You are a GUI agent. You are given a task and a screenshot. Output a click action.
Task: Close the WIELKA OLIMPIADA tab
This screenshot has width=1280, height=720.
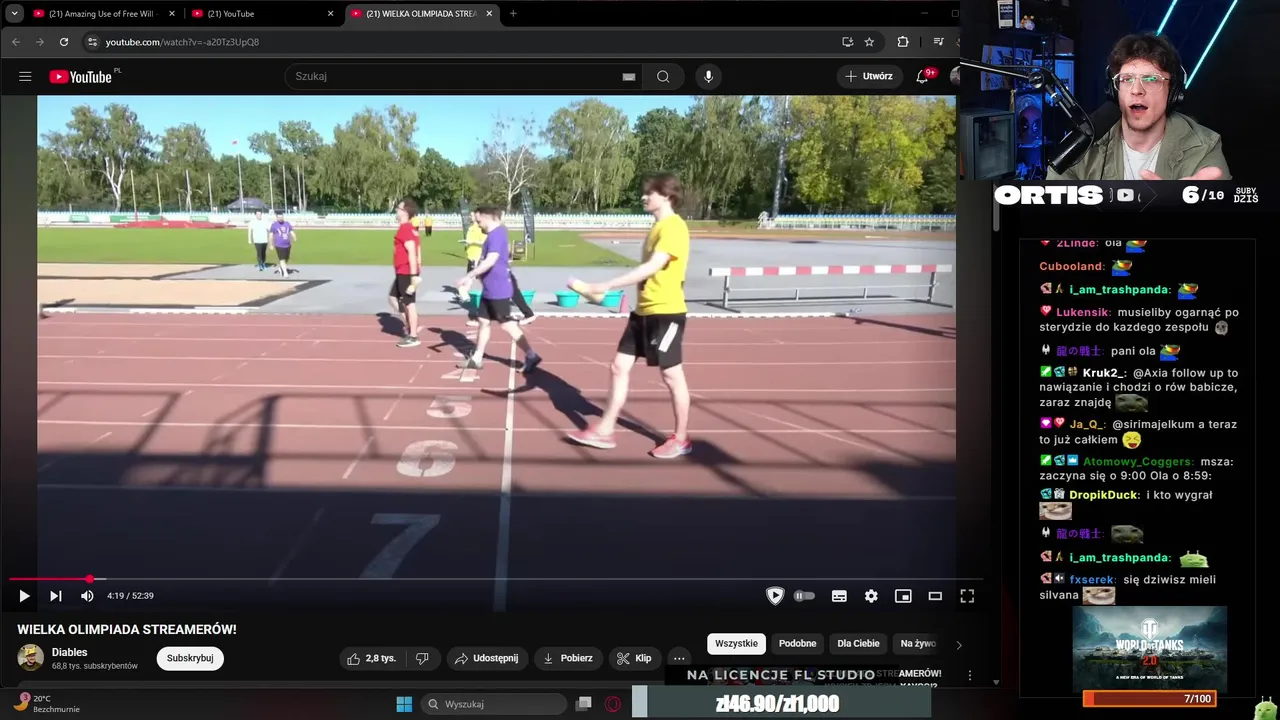489,14
